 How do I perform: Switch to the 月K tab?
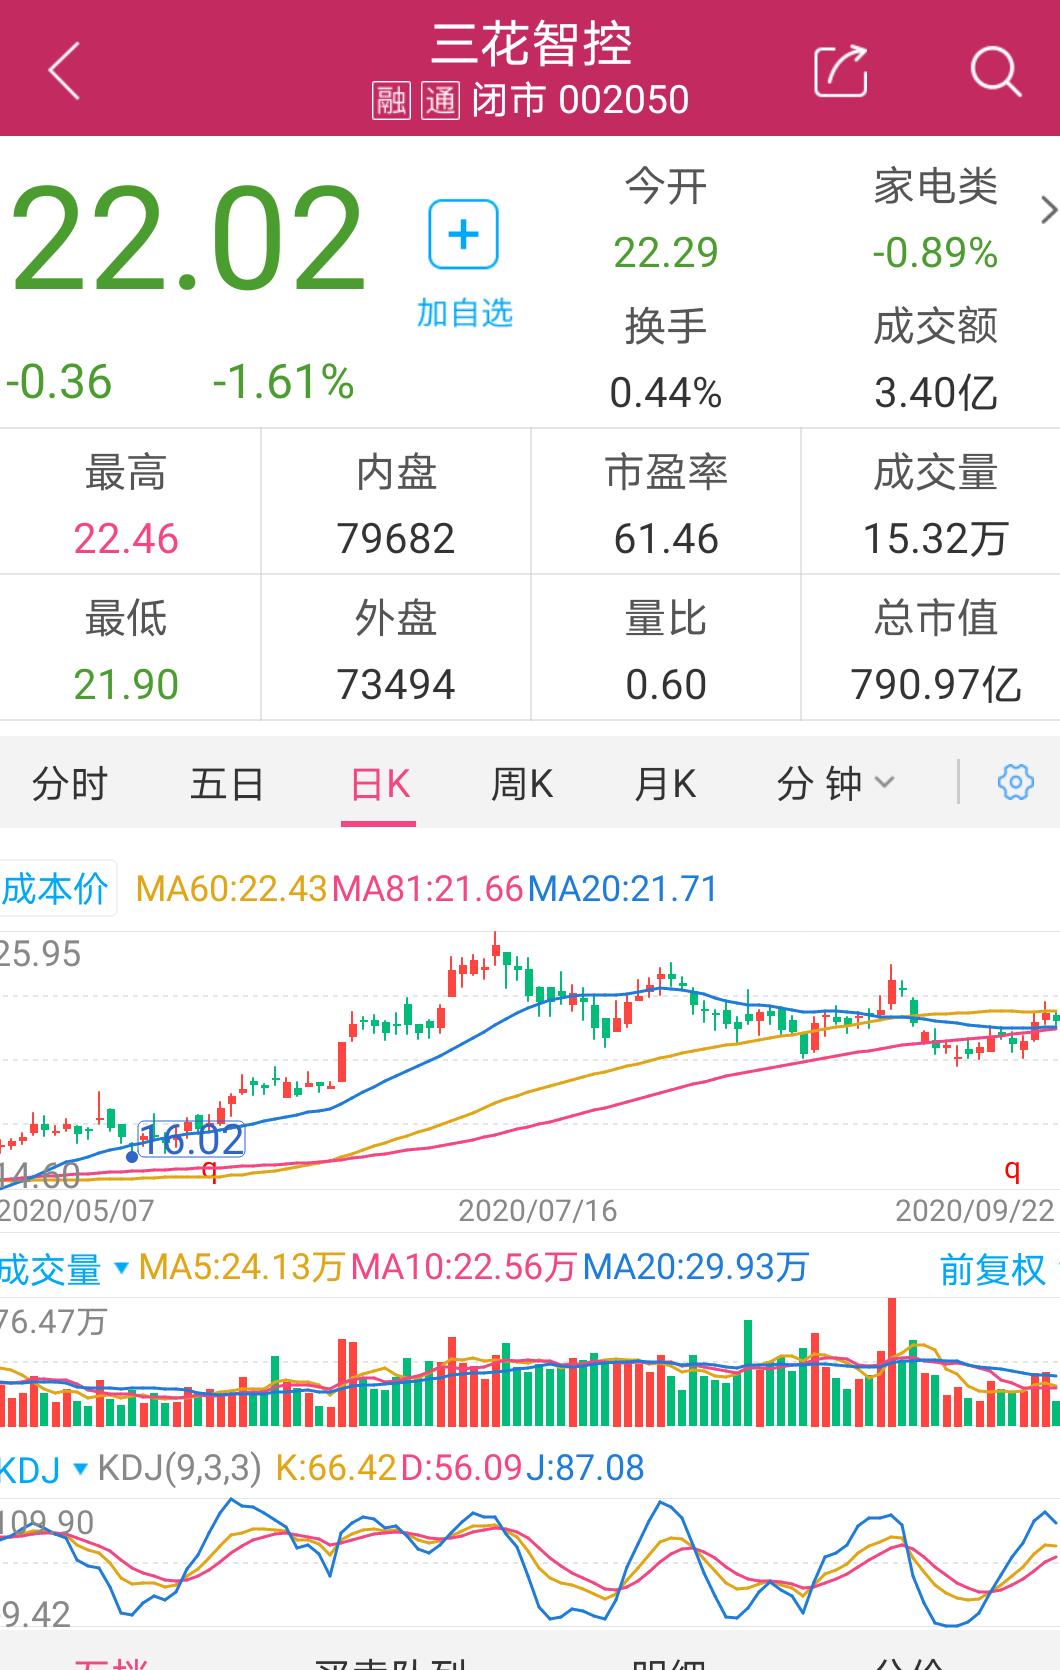click(x=664, y=783)
